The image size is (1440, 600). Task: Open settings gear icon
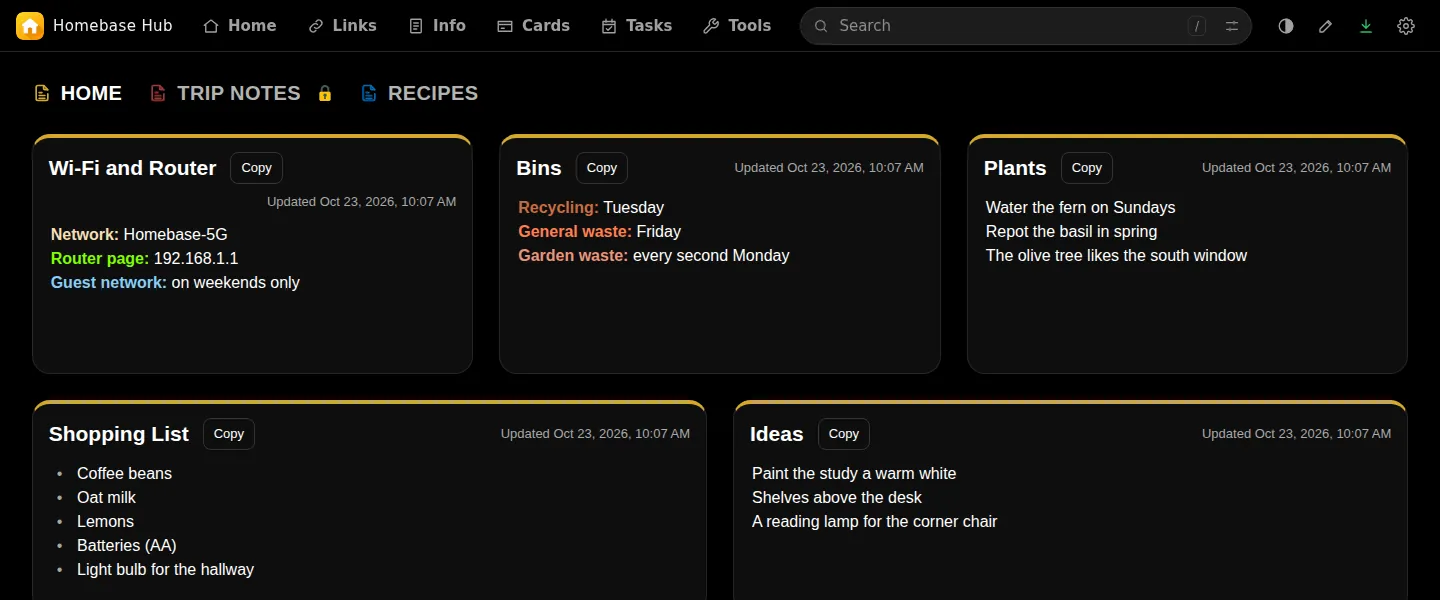click(x=1406, y=26)
